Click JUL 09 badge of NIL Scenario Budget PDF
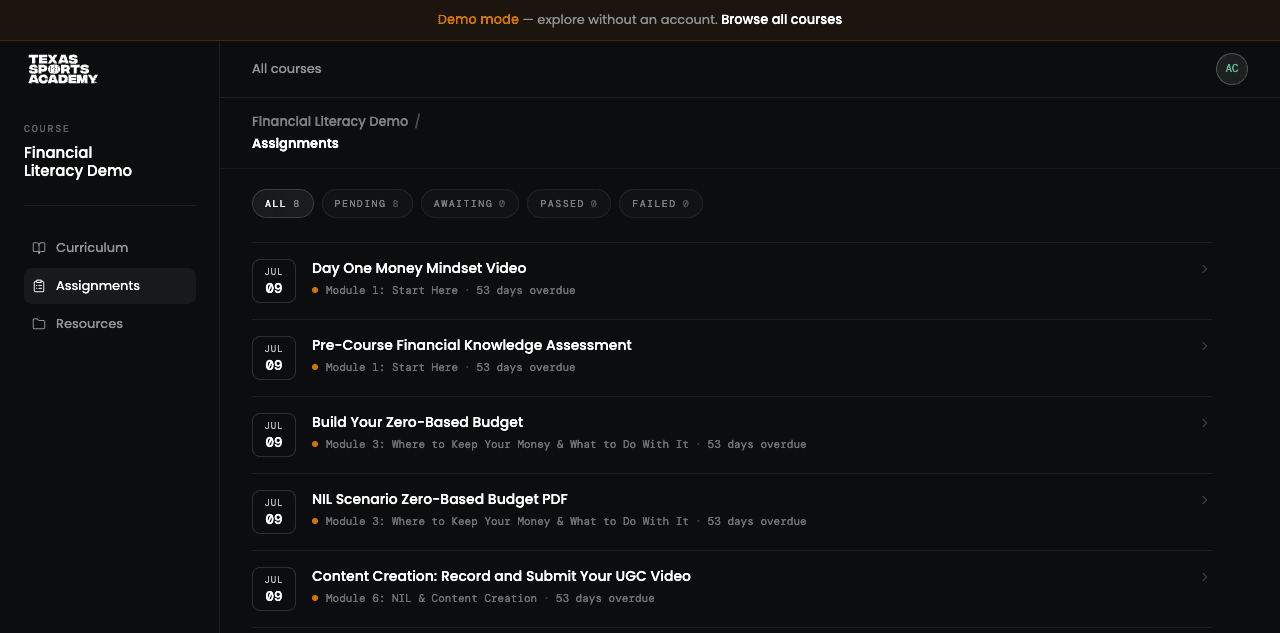1280x633 pixels. click(x=274, y=512)
